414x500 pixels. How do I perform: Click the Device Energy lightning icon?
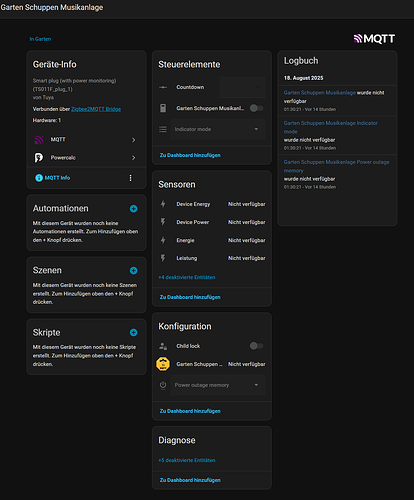click(163, 204)
